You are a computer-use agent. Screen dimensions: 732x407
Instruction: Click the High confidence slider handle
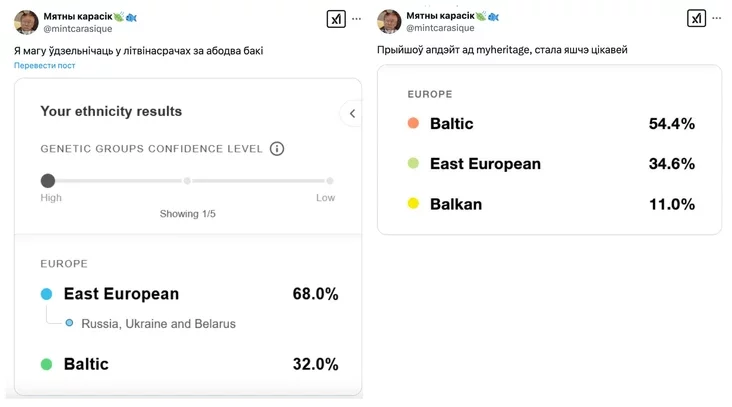click(48, 181)
